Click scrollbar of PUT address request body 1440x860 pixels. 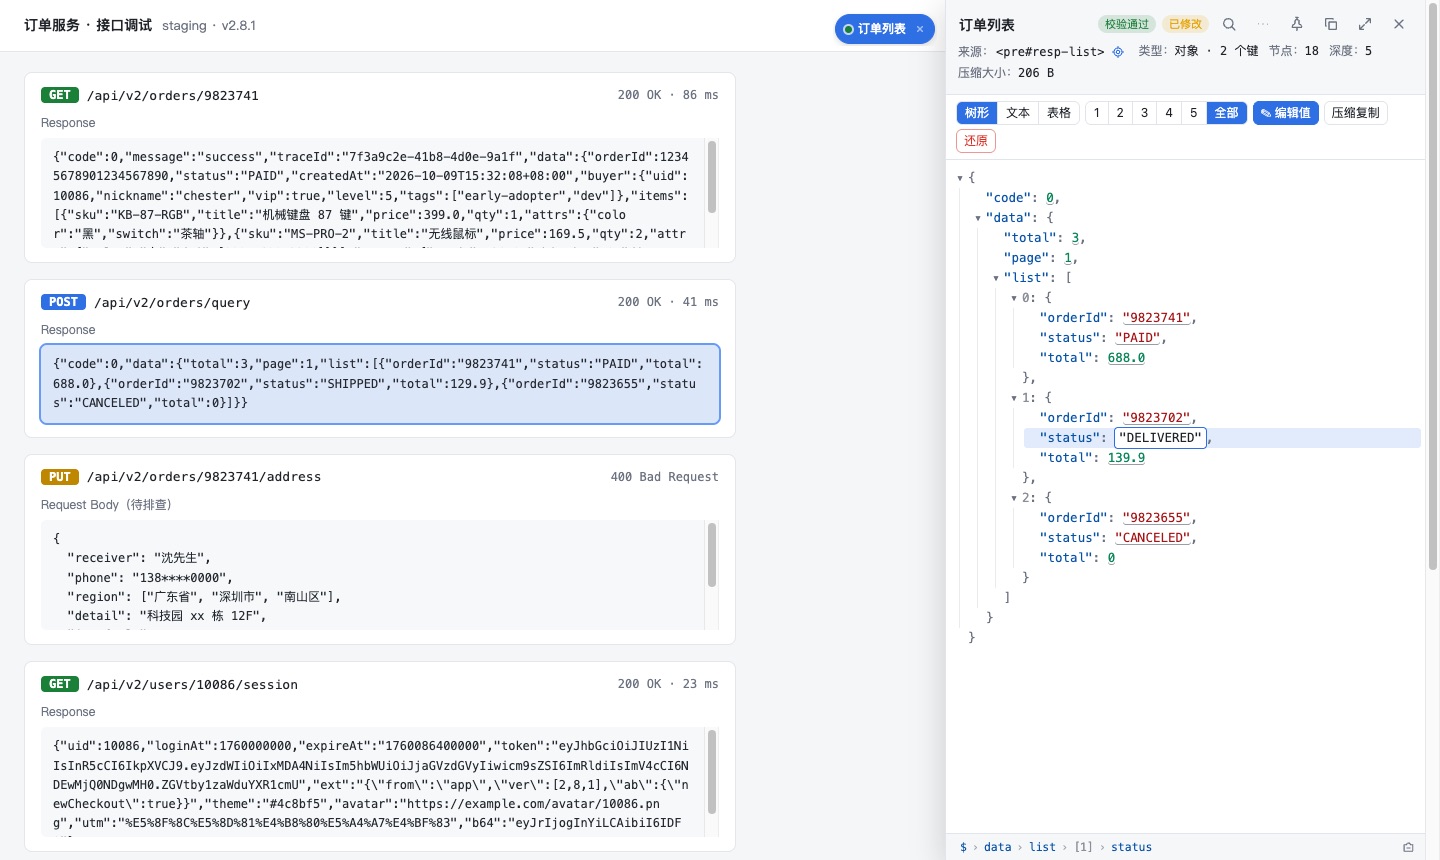coord(712,555)
